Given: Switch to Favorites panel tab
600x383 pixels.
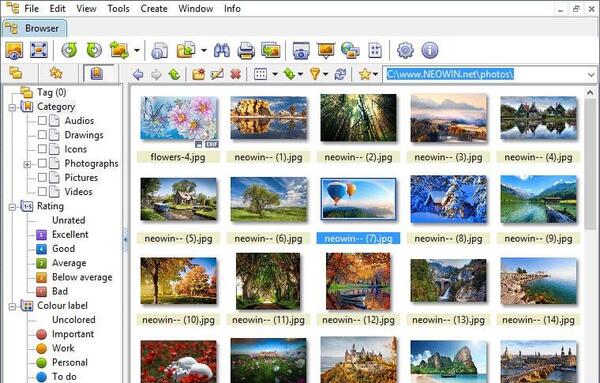Looking at the screenshot, I should click(x=57, y=73).
